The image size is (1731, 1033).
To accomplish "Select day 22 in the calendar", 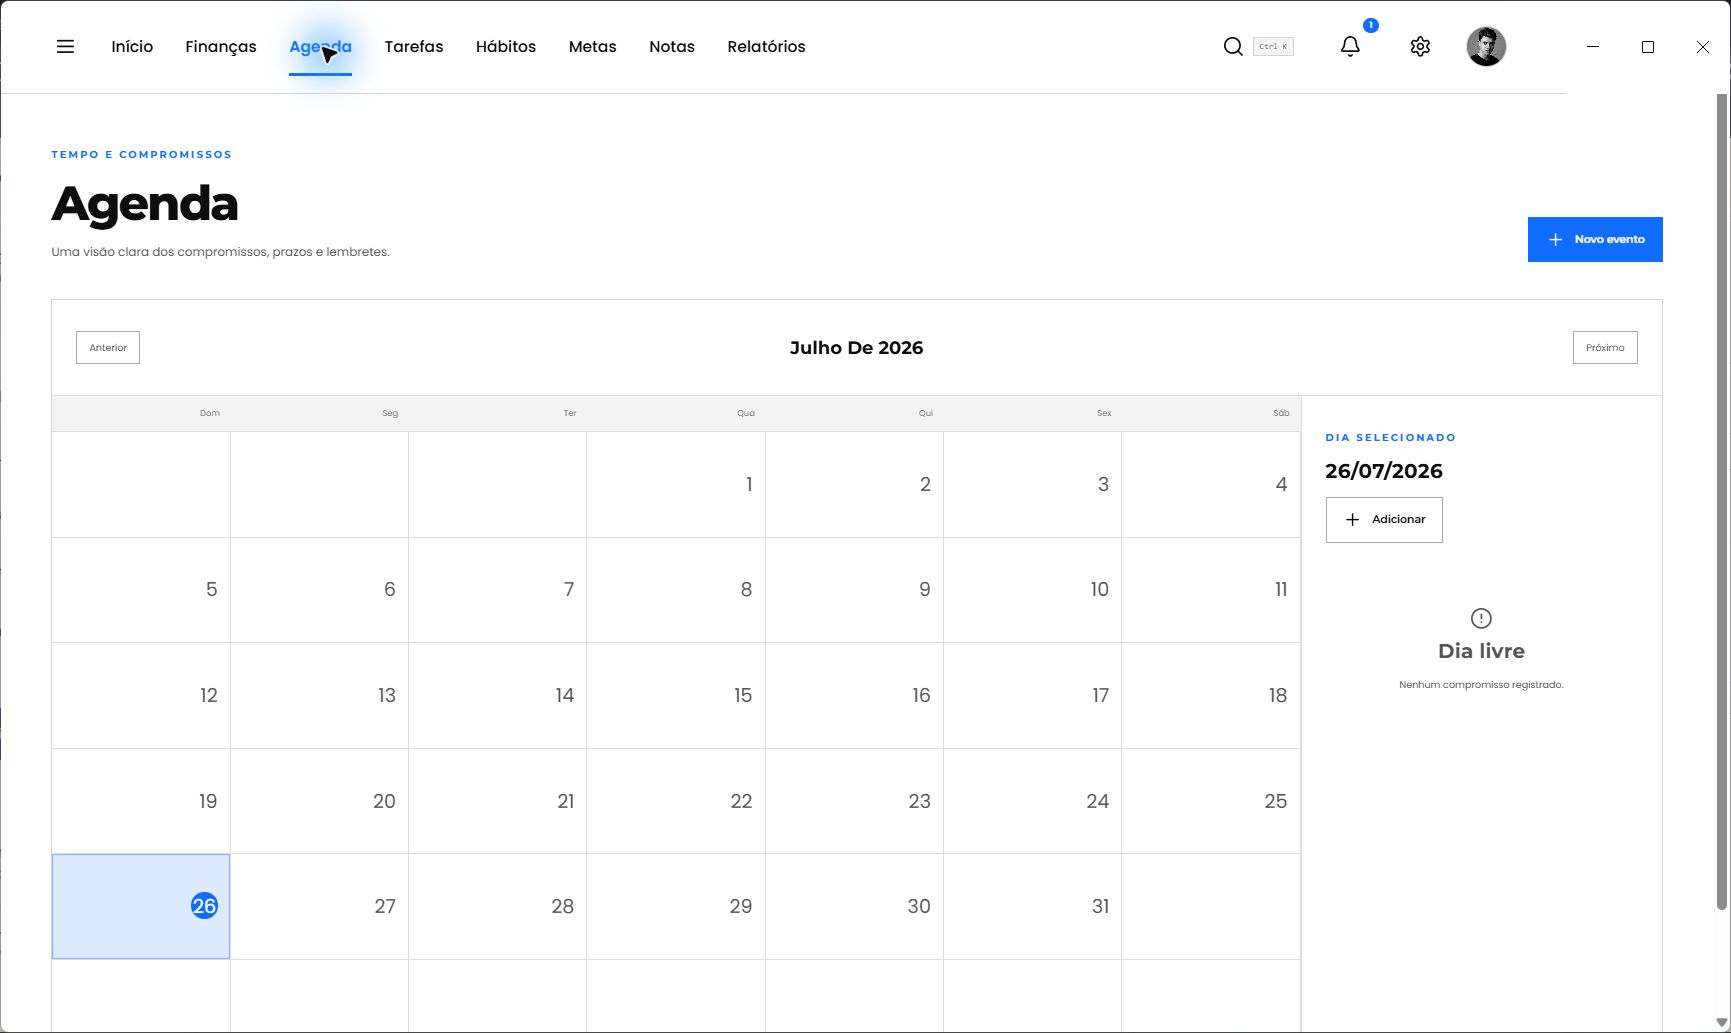I will coord(676,801).
